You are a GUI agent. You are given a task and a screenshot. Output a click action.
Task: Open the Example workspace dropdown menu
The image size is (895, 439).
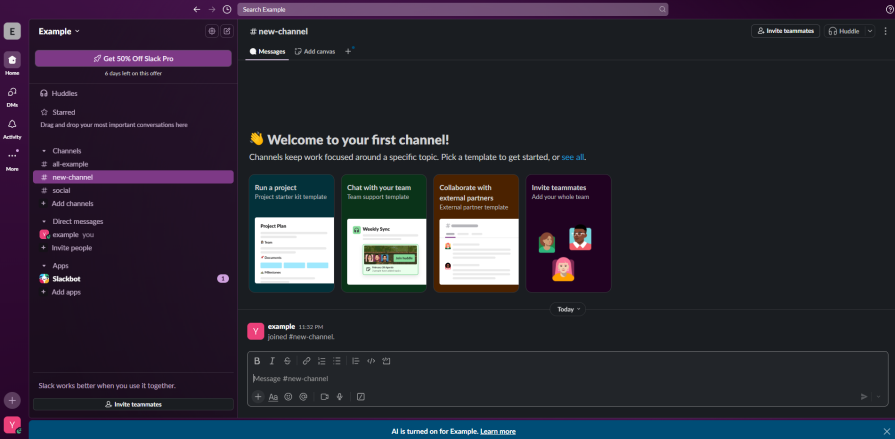pyautogui.click(x=59, y=31)
